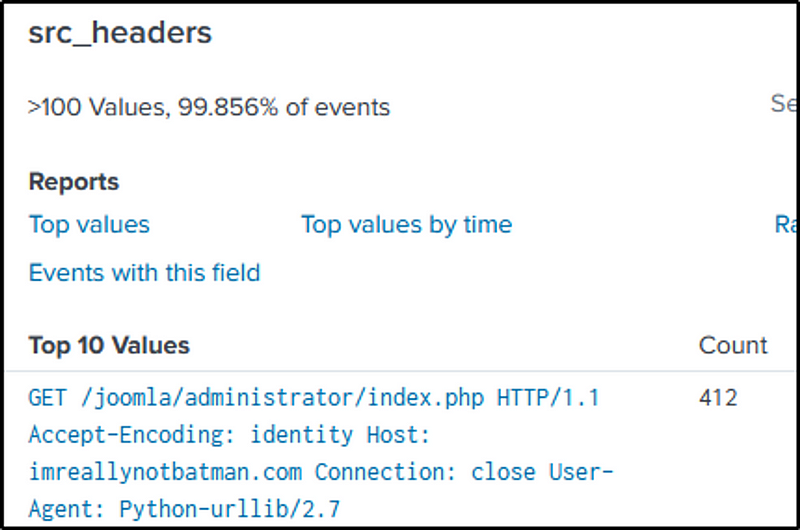Click the cut-off Selected label at top right
The image size is (800, 530).
point(783,103)
